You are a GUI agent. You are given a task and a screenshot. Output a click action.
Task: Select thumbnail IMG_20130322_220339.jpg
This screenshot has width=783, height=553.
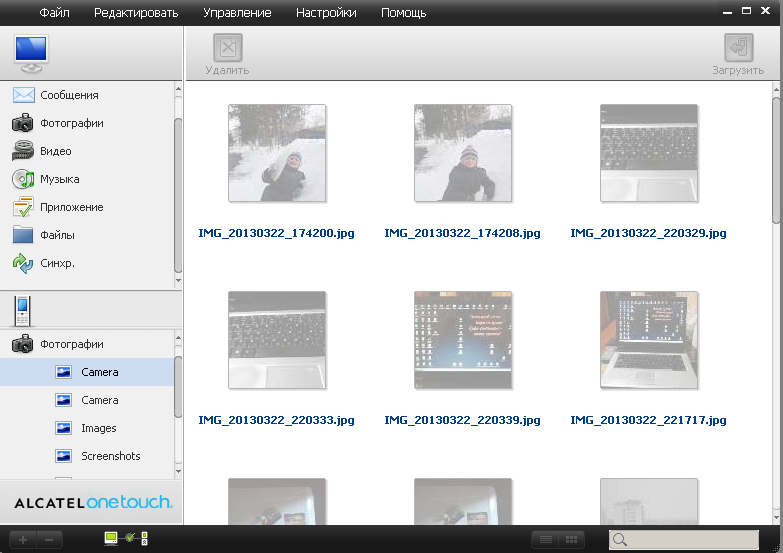pos(463,340)
